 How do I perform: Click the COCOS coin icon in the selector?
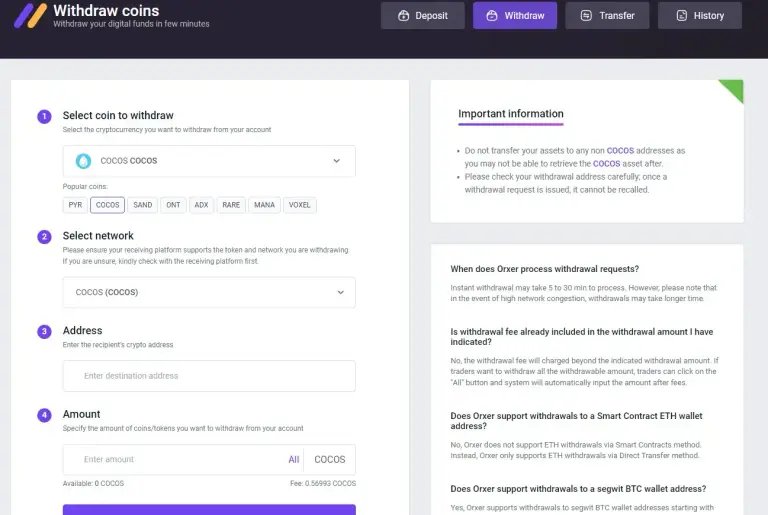83,161
